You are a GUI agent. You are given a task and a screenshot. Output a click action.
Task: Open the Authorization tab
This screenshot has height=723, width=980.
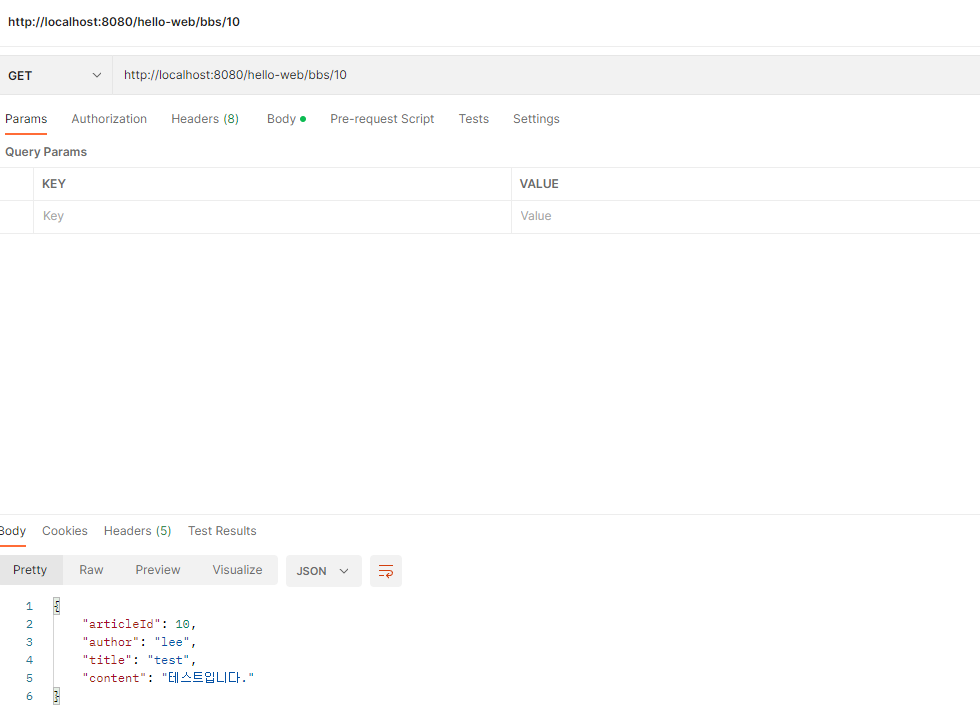point(109,119)
